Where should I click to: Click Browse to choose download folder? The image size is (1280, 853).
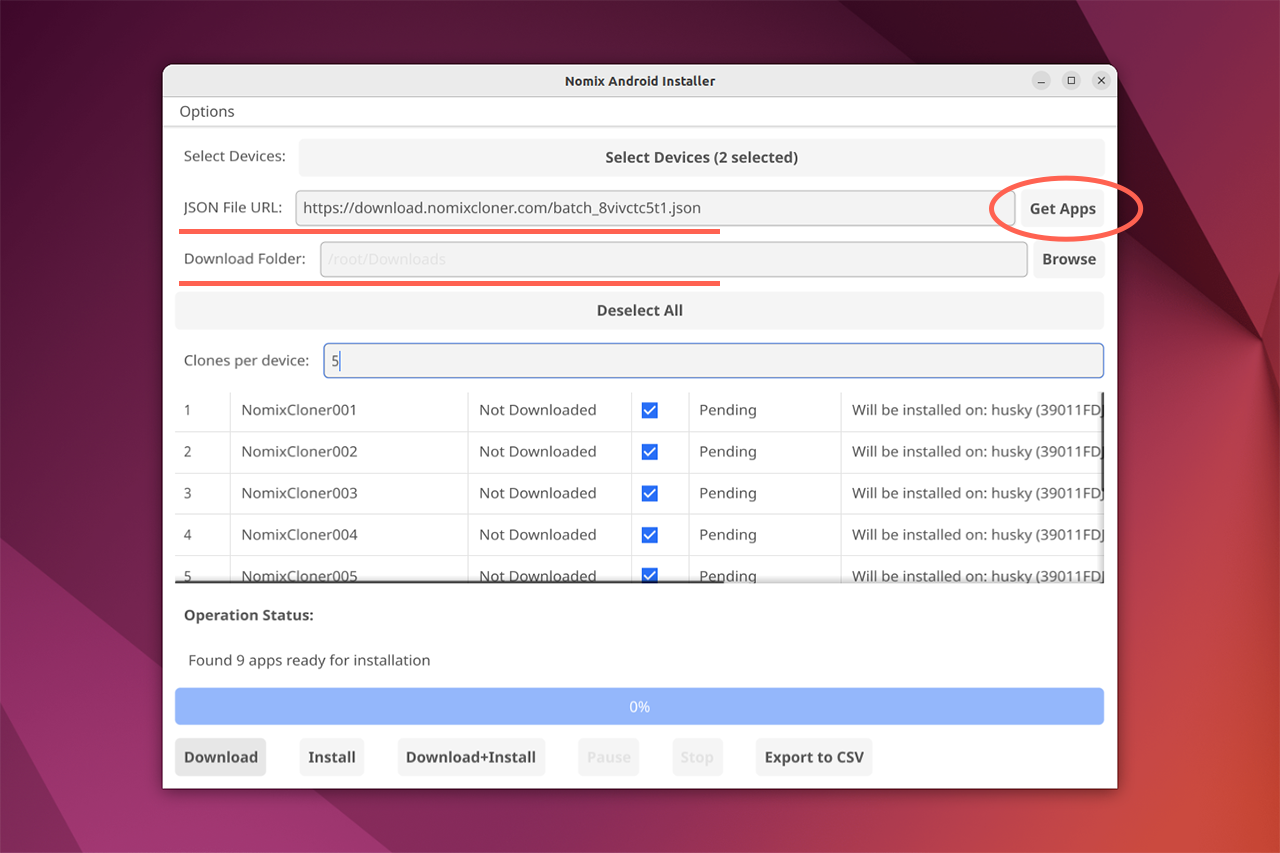[1069, 259]
